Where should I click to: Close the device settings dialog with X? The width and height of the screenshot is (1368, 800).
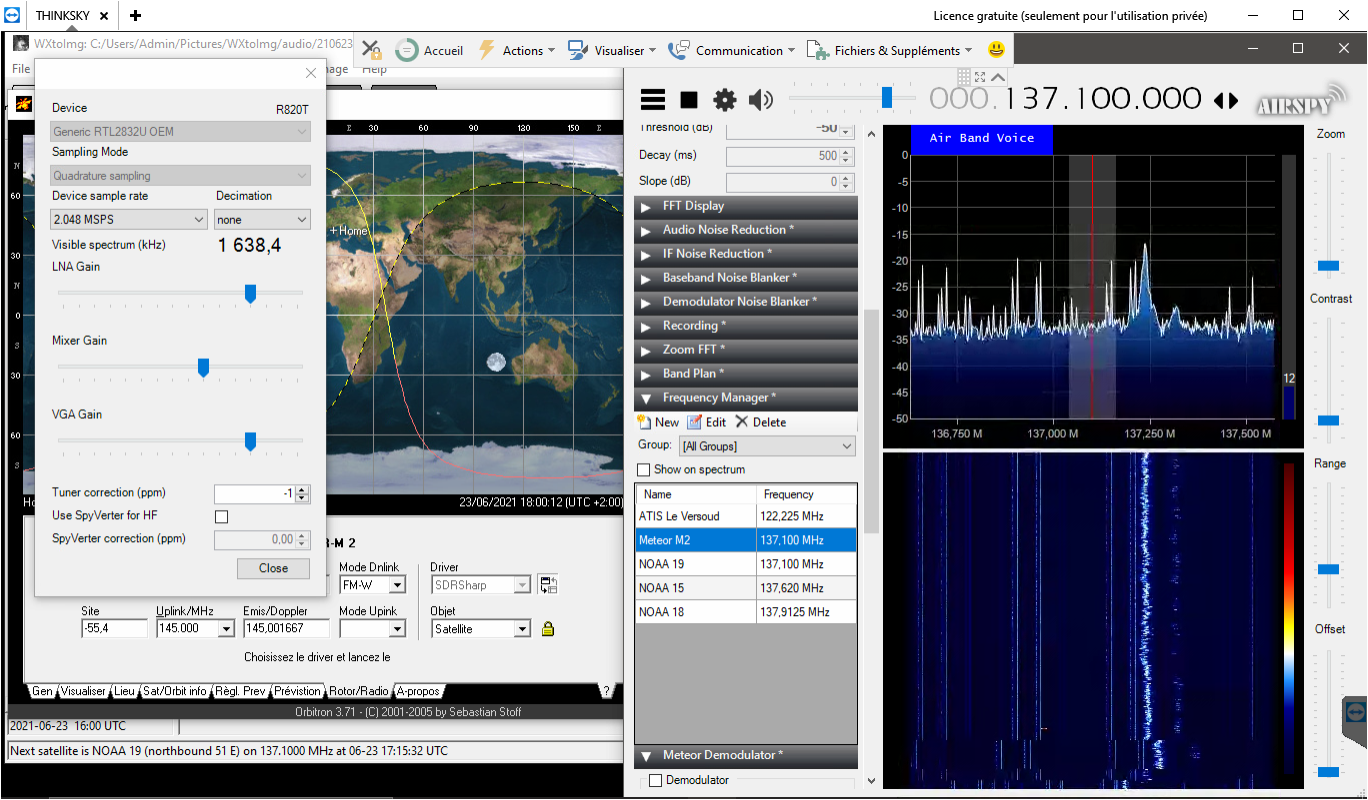click(311, 73)
